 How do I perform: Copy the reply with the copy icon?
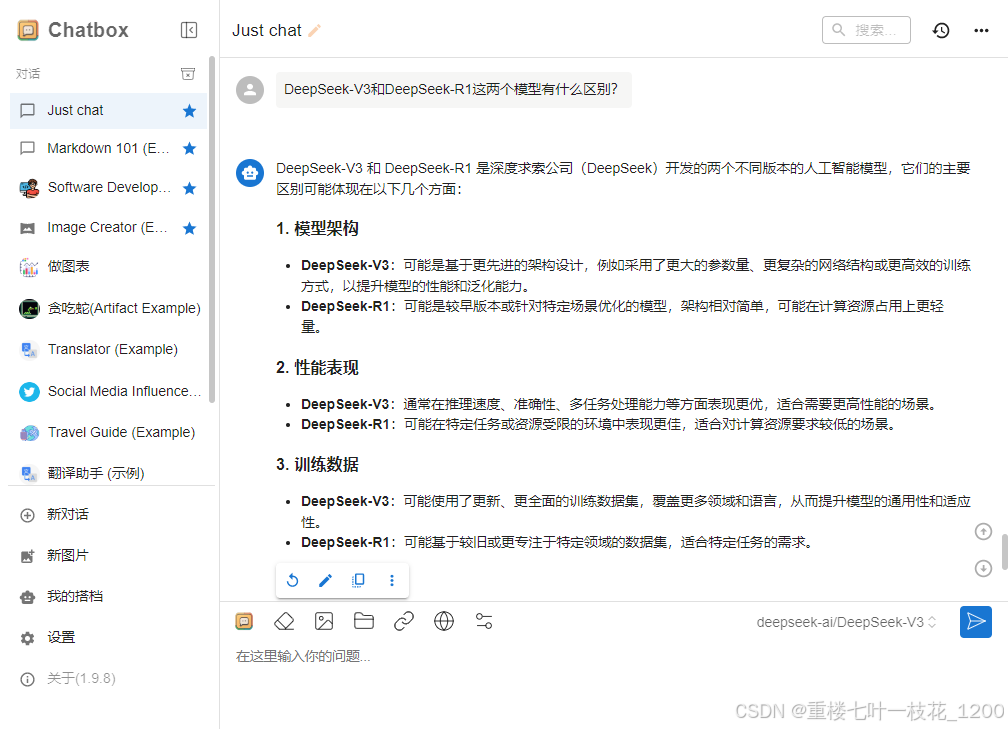pyautogui.click(x=359, y=580)
